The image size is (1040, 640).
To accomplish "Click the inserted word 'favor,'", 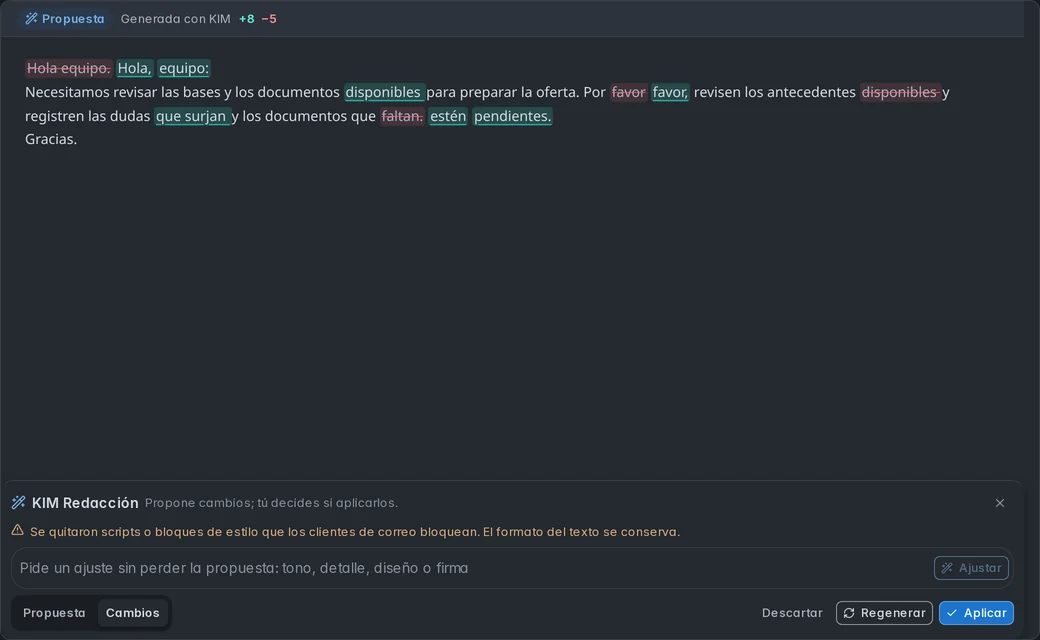I will [x=670, y=92].
